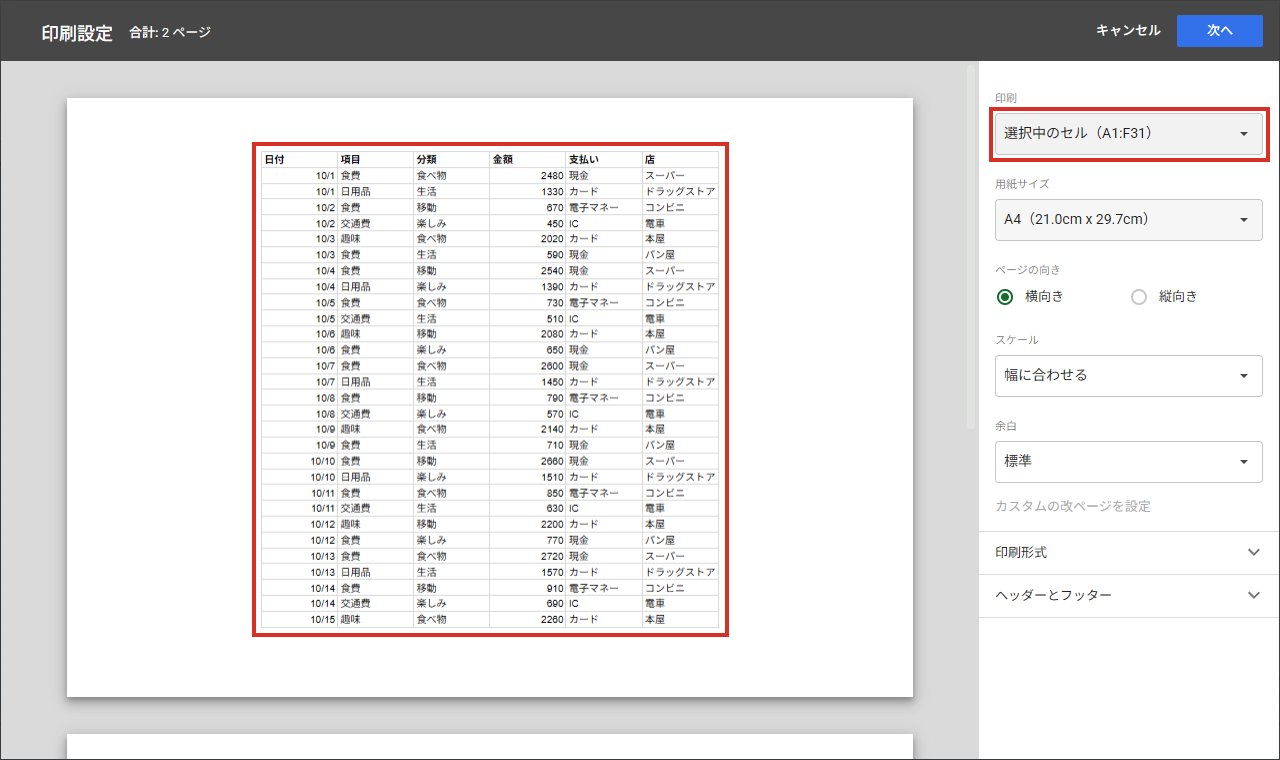Click the 分類 header cell in preview
The width and height of the screenshot is (1280, 760).
coord(451,159)
